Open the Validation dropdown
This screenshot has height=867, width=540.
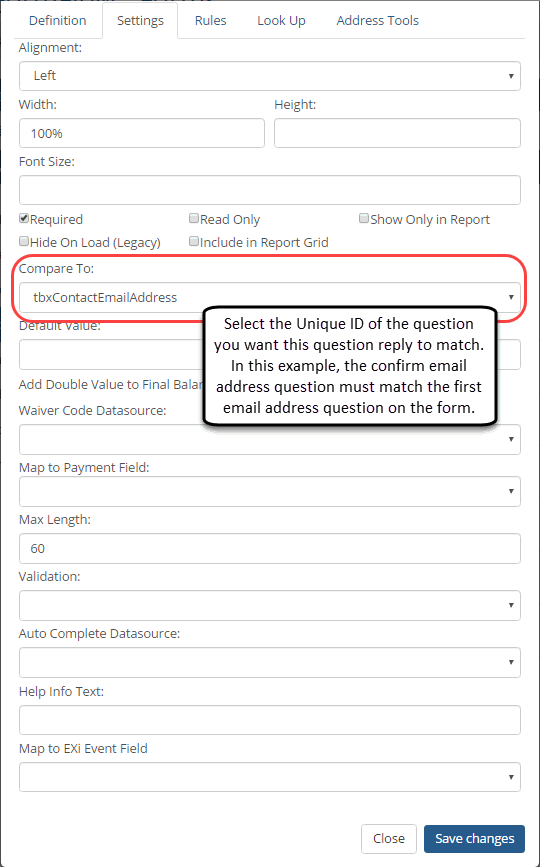270,605
